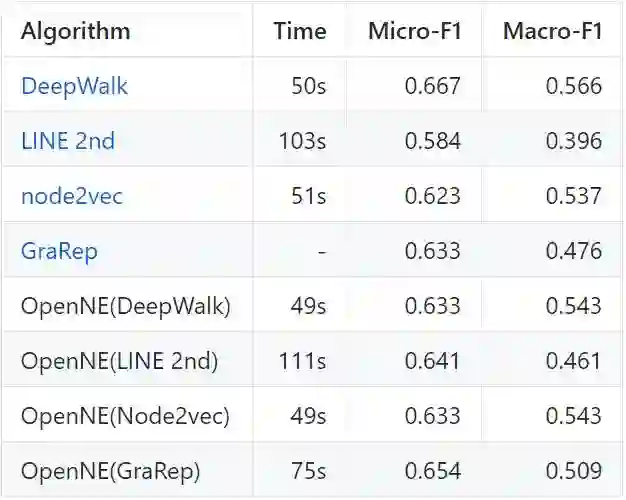This screenshot has width=626, height=500.
Task: Select the Macro-F1 column header
Action: click(553, 31)
